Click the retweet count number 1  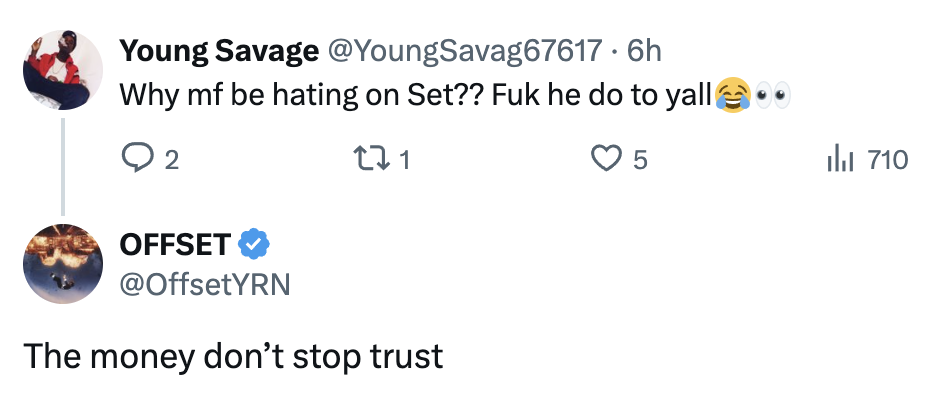click(x=405, y=160)
